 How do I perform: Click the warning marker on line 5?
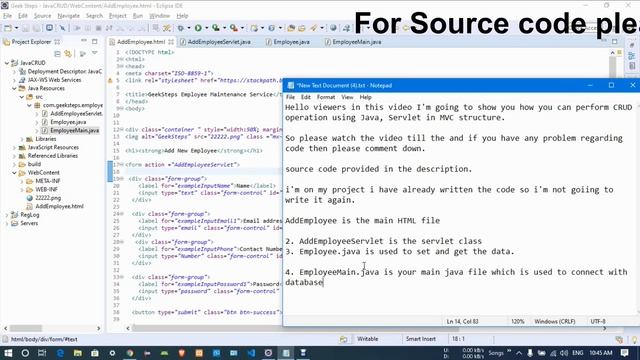tap(110, 80)
